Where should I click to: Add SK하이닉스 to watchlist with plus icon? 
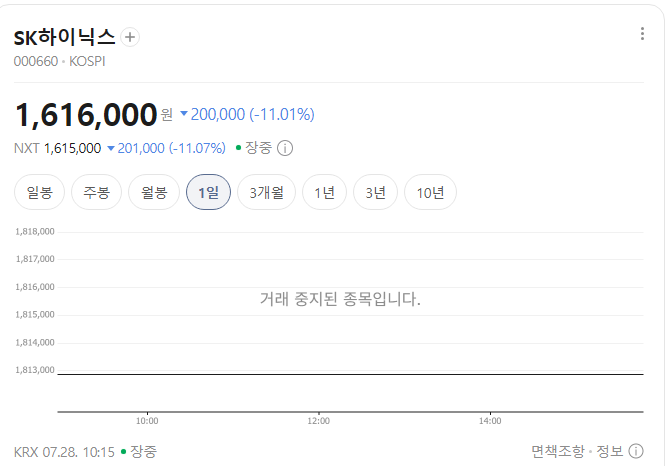[130, 37]
